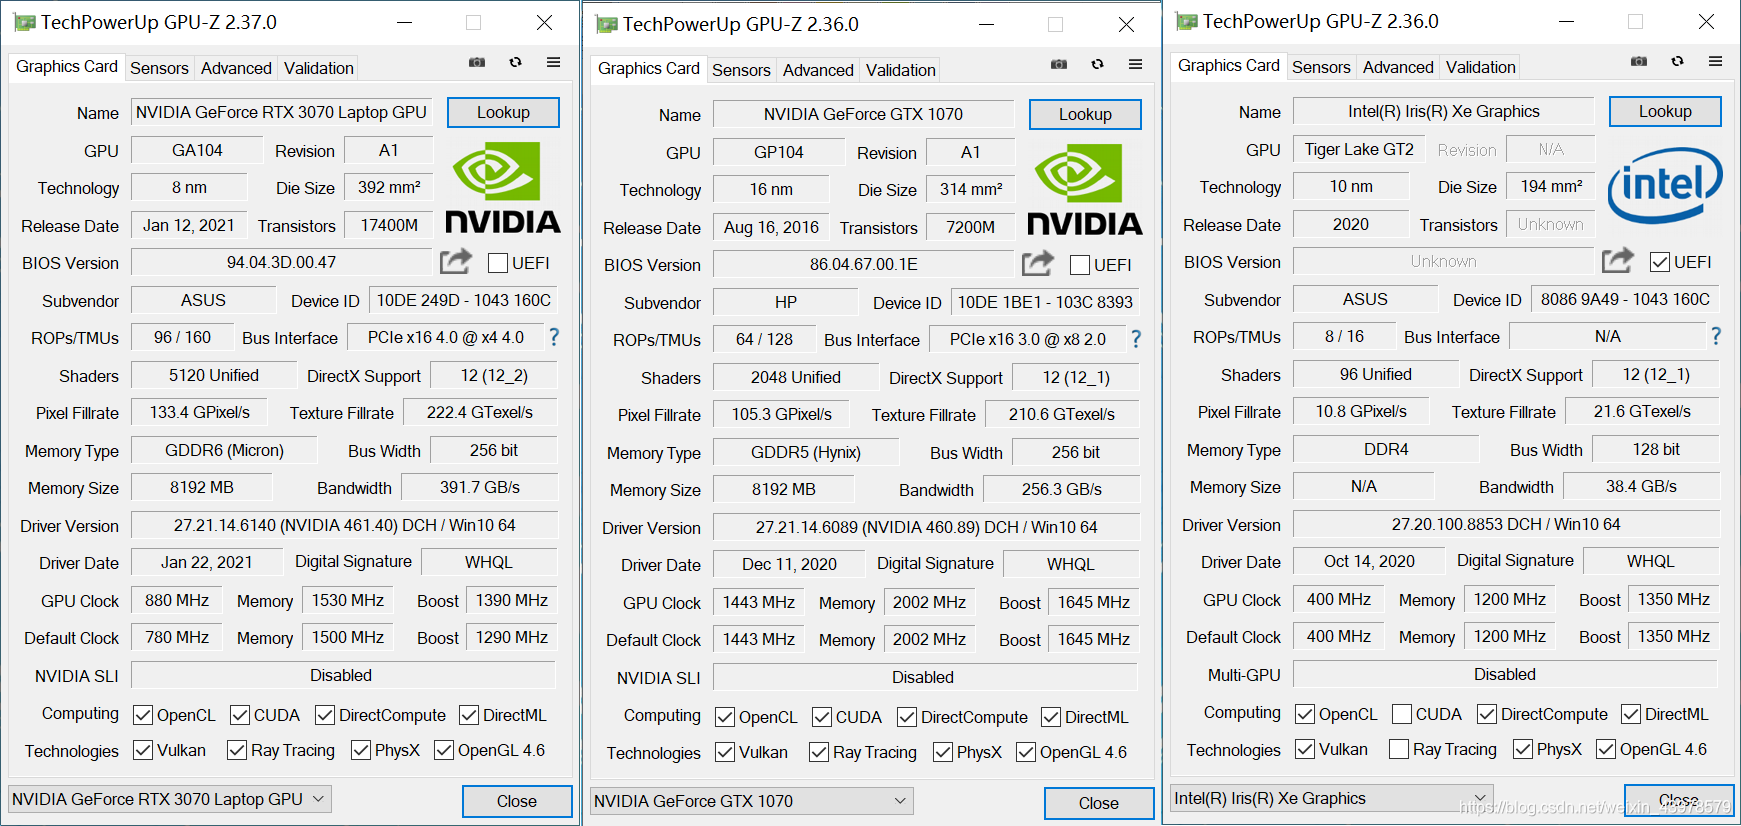1741x826 pixels.
Task: Open hamburger menu in GTX 1070 window
Action: coord(1135,64)
